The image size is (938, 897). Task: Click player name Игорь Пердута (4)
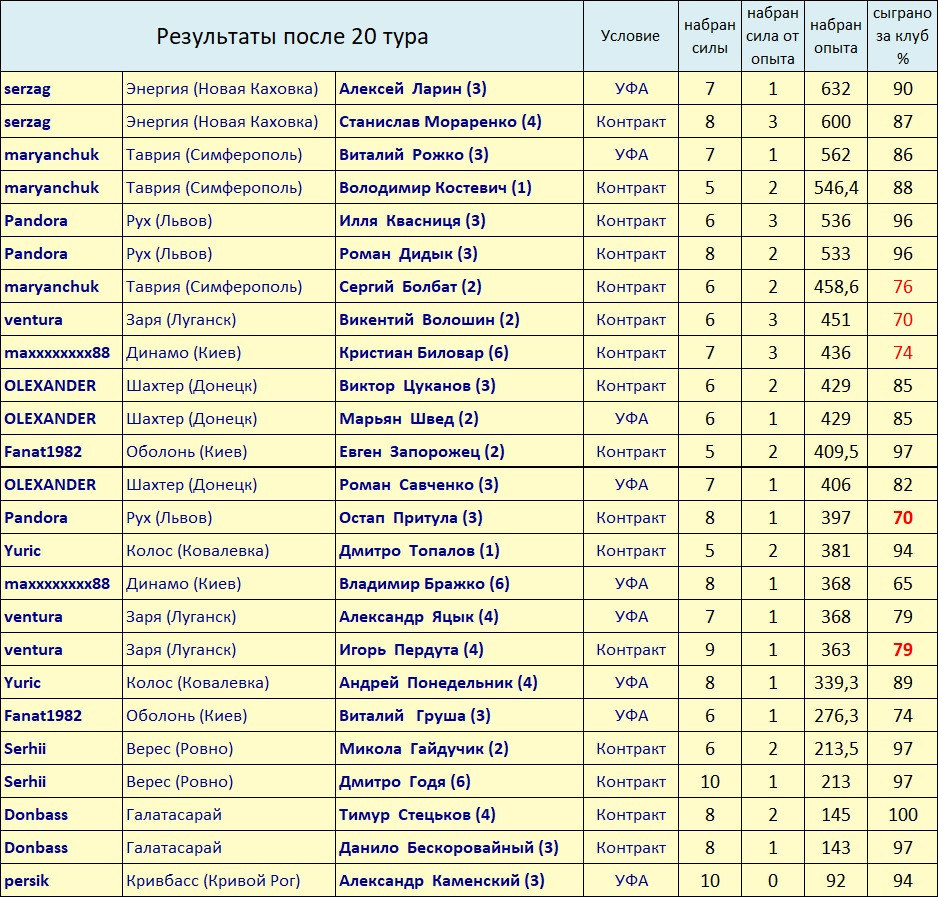point(411,649)
